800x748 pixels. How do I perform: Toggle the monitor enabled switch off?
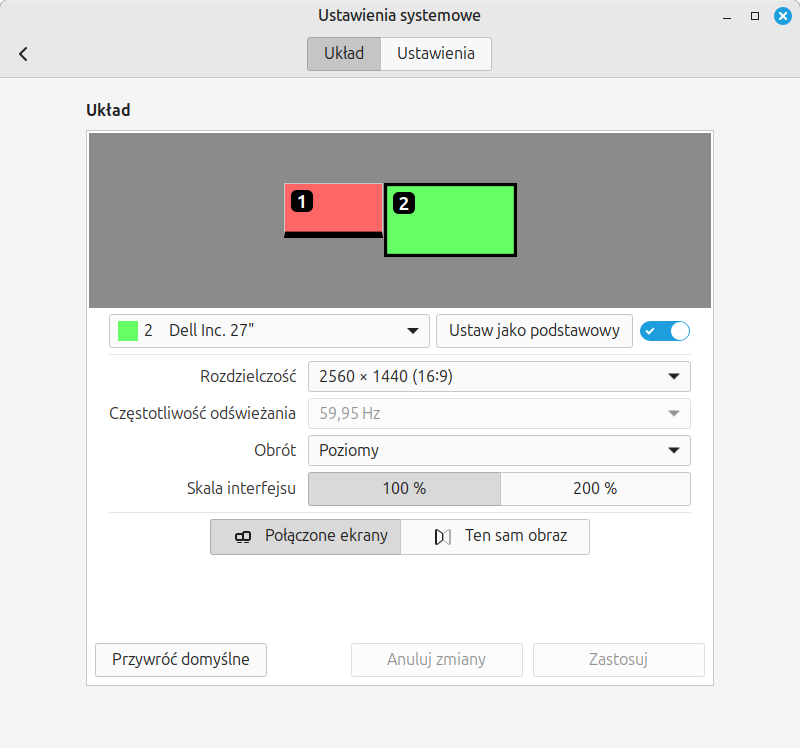(x=665, y=331)
